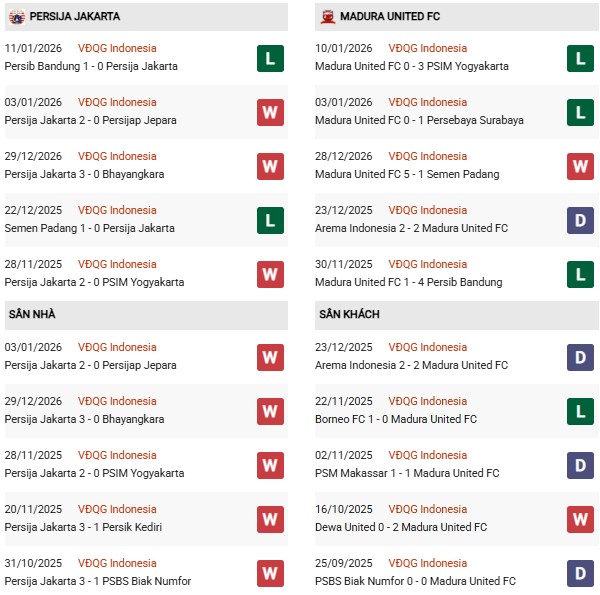Click the L badge for Borneo FC 1-0 match
The image size is (600, 595).
coord(580,411)
